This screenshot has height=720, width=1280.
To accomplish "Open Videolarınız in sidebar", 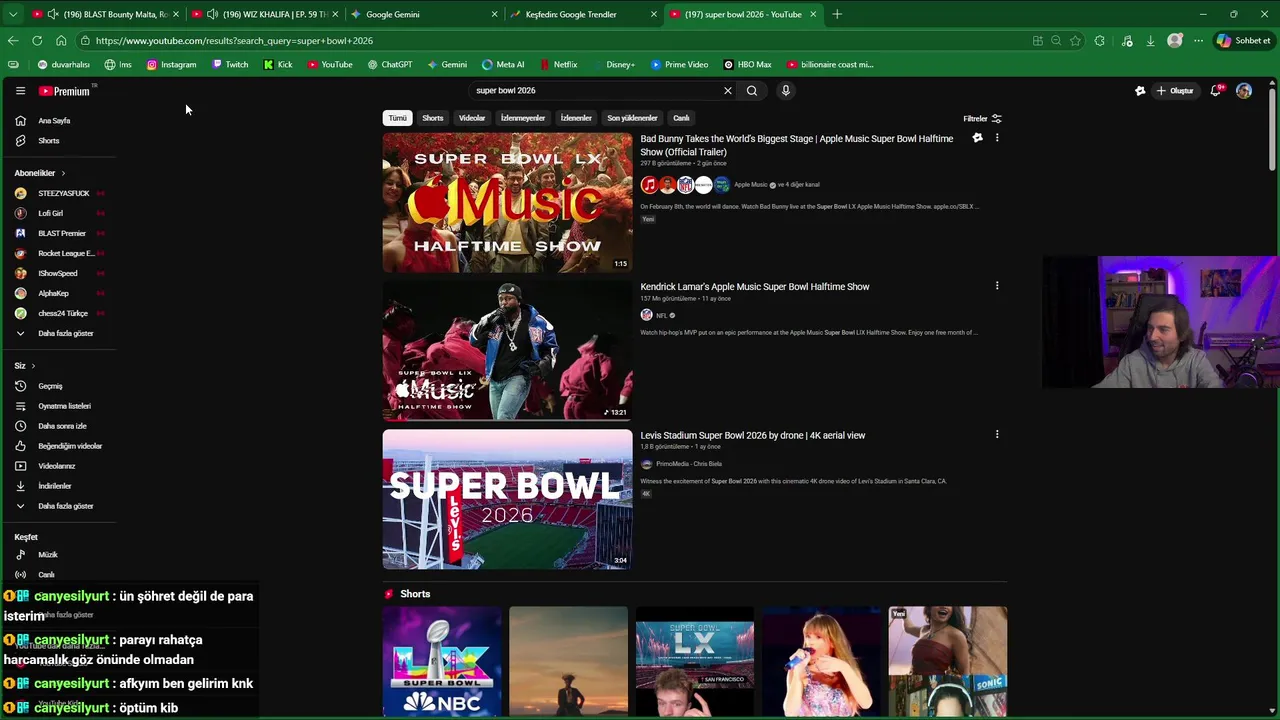I will 58,466.
